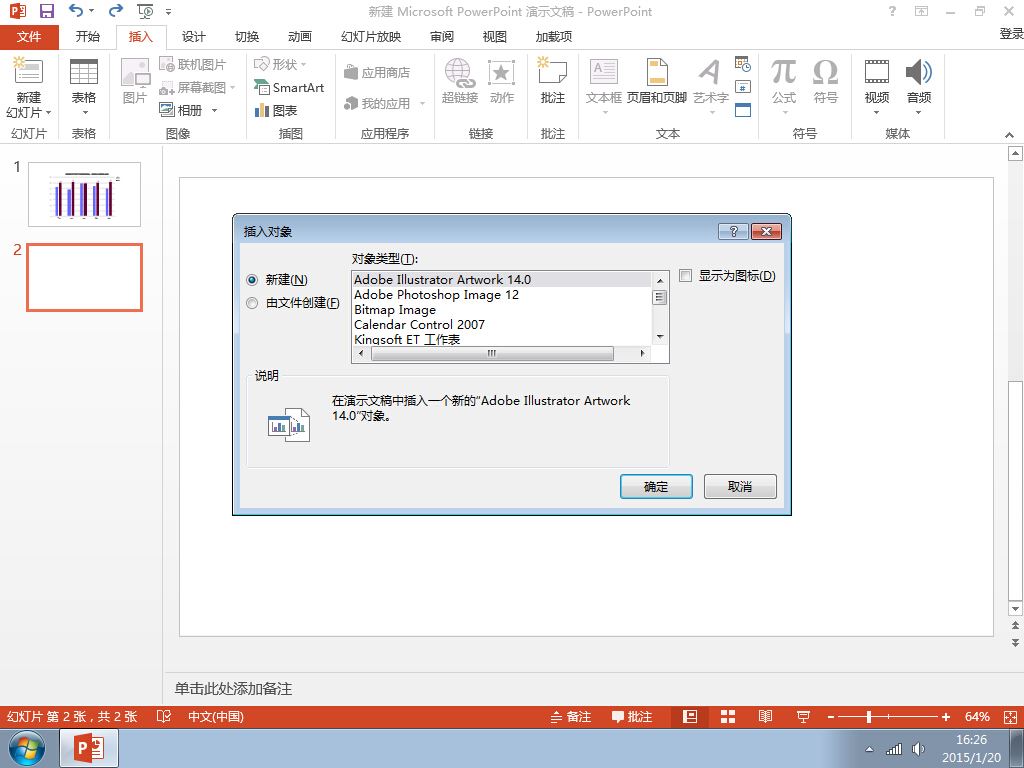Click Slide Number icon in text group
Viewport: 1024px width, 768px height.
coord(743,87)
